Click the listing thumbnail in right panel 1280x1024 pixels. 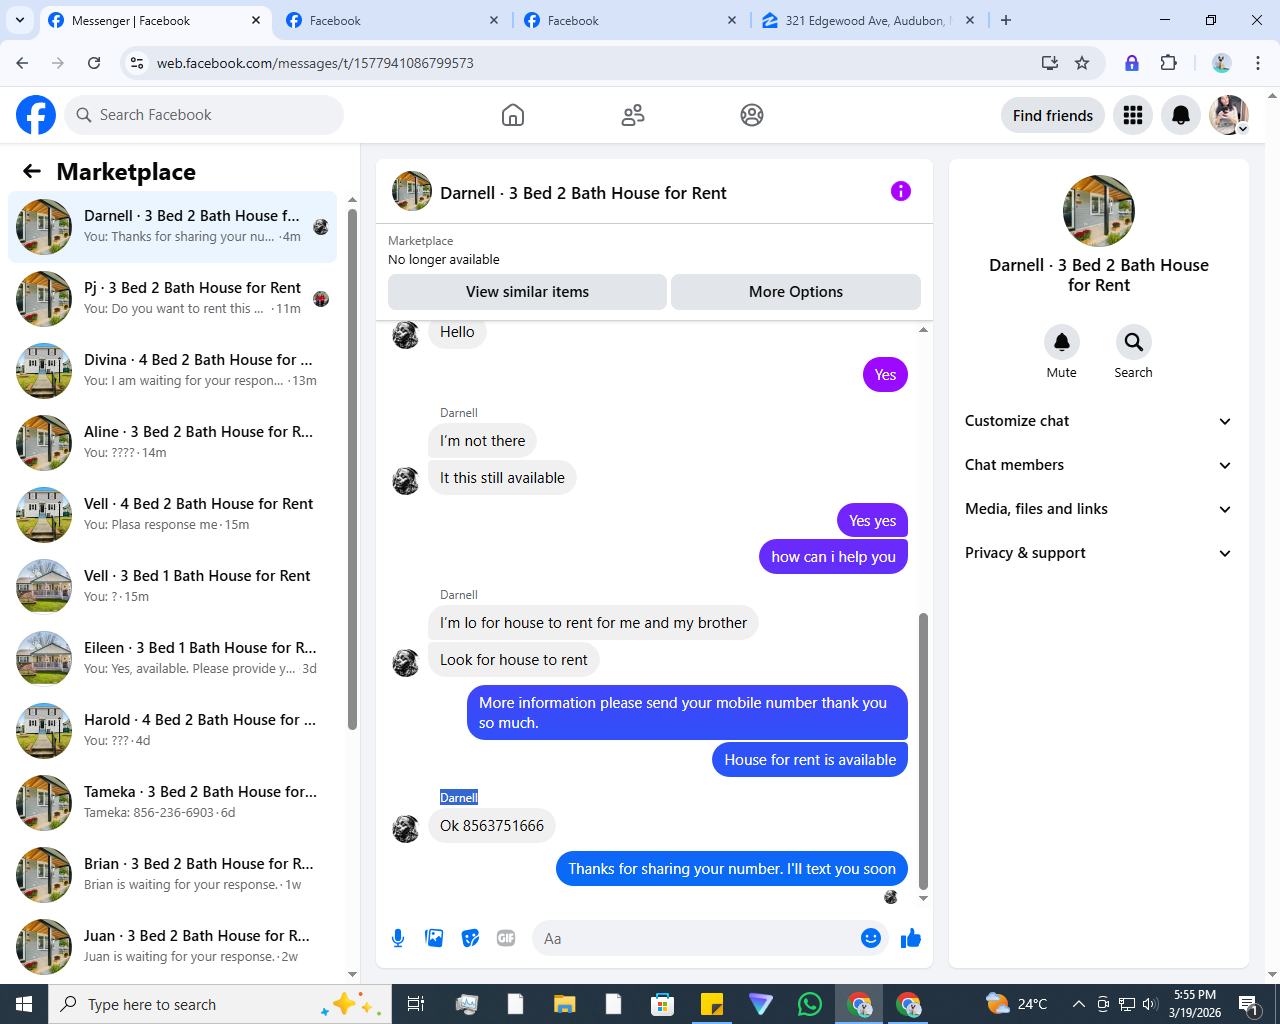pos(1099,211)
